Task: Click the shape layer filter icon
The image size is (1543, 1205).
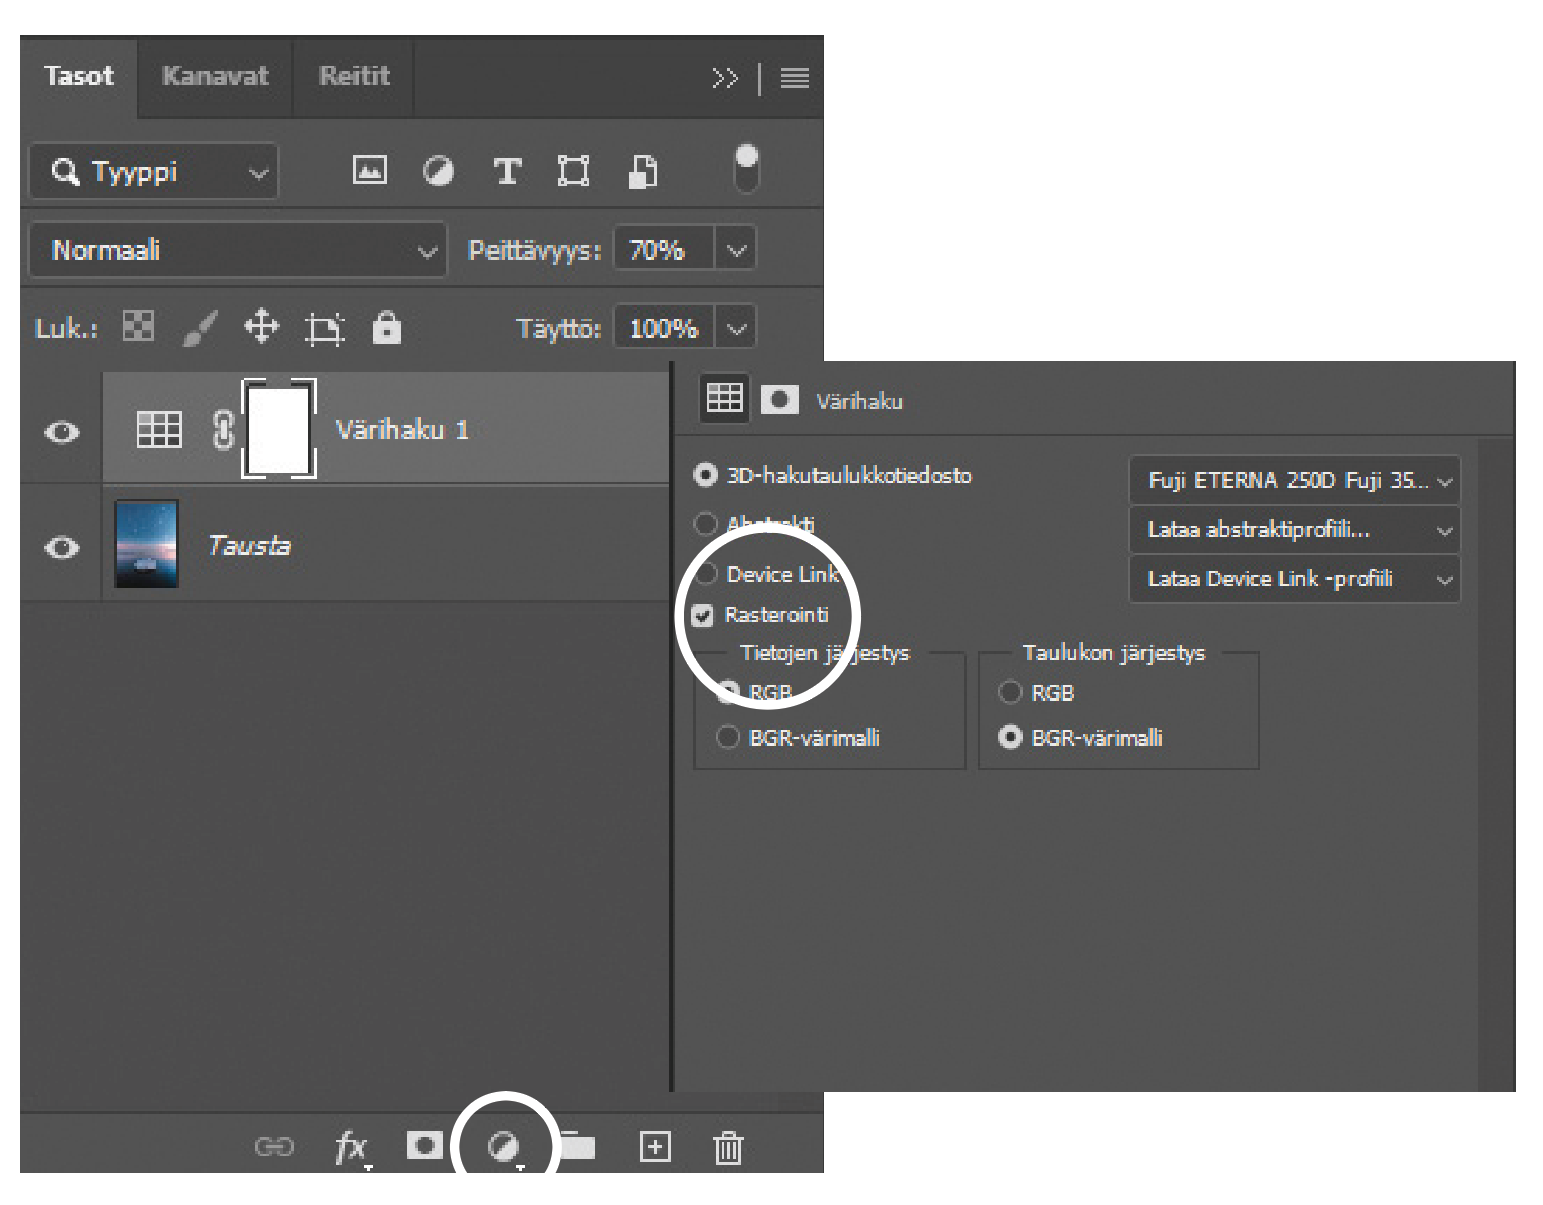Action: coord(573,172)
